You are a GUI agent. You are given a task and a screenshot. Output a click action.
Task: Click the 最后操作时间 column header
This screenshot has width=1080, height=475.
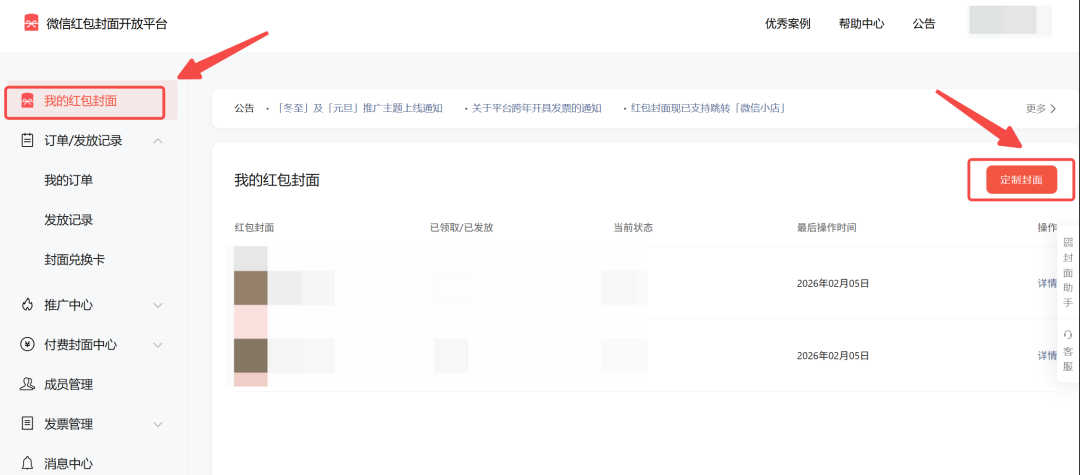coord(827,227)
